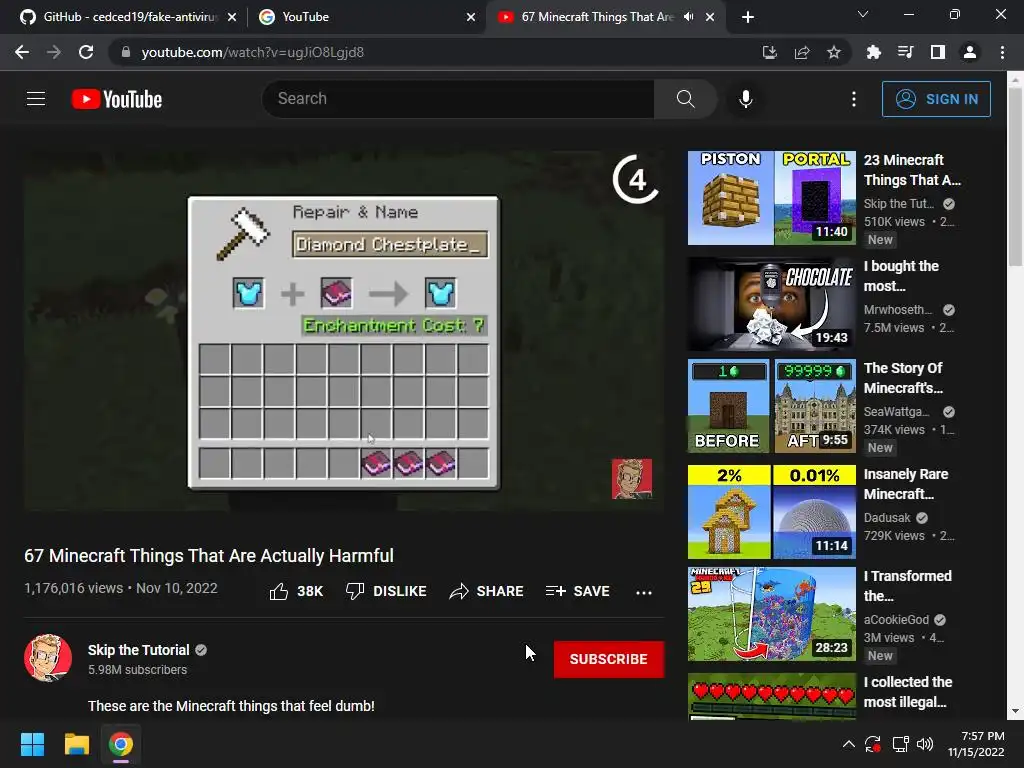Click the address bar URL

tap(253, 52)
